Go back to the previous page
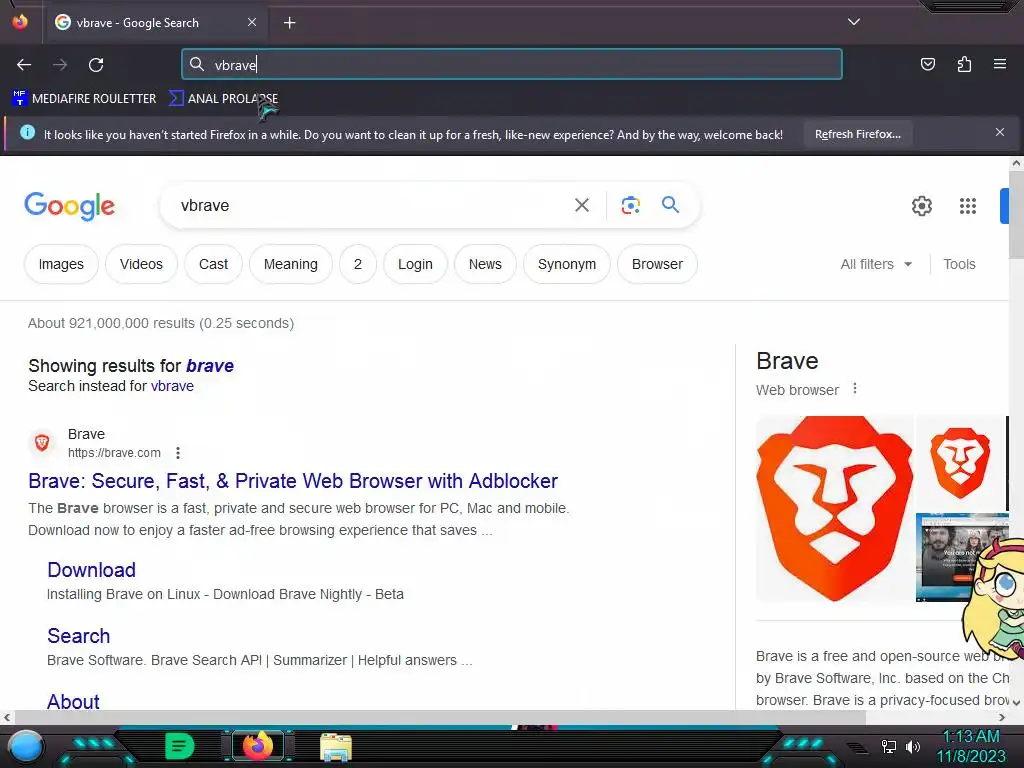The width and height of the screenshot is (1024, 768). (x=24, y=65)
